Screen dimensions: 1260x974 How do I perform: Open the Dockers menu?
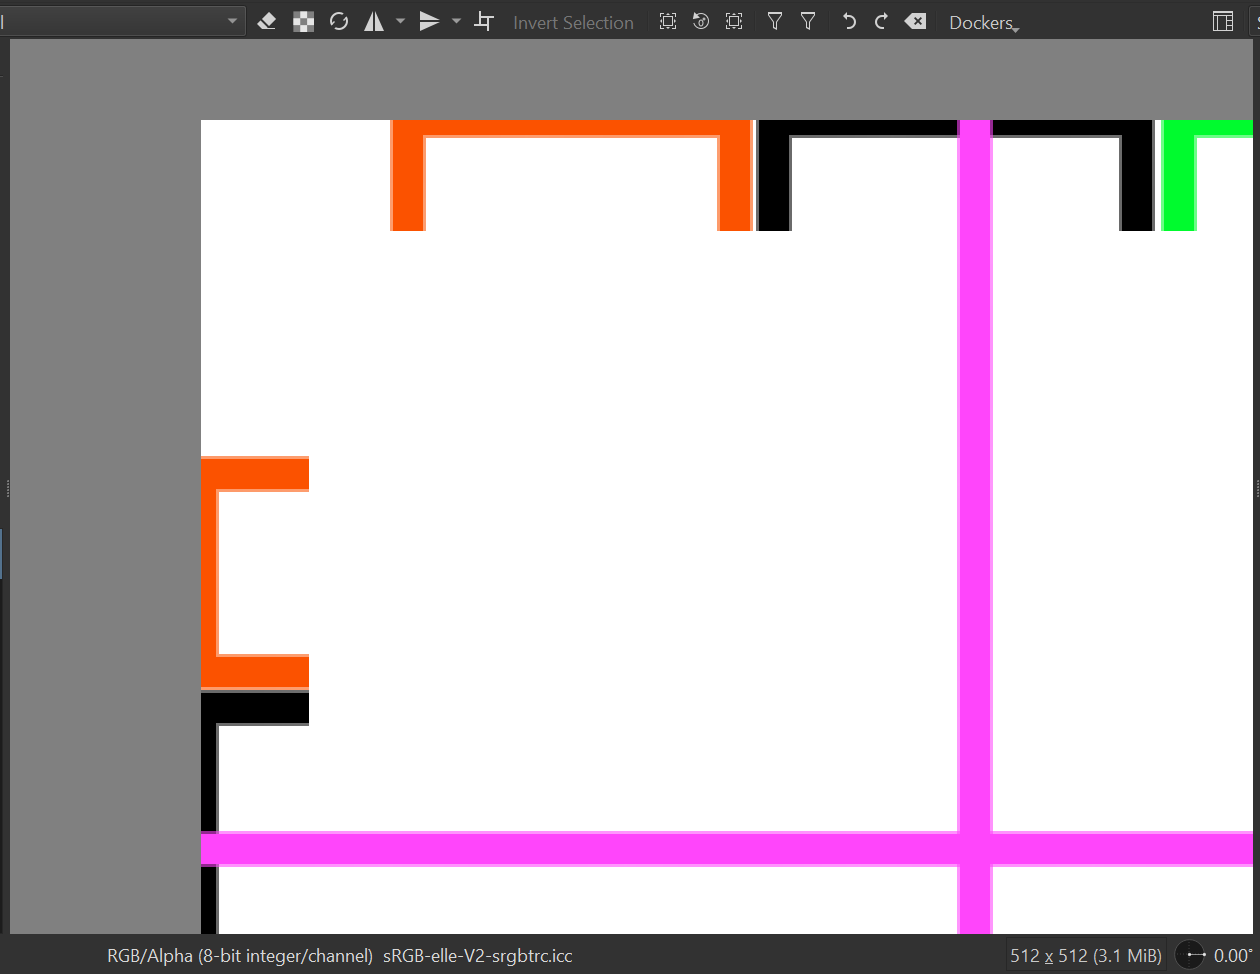983,22
